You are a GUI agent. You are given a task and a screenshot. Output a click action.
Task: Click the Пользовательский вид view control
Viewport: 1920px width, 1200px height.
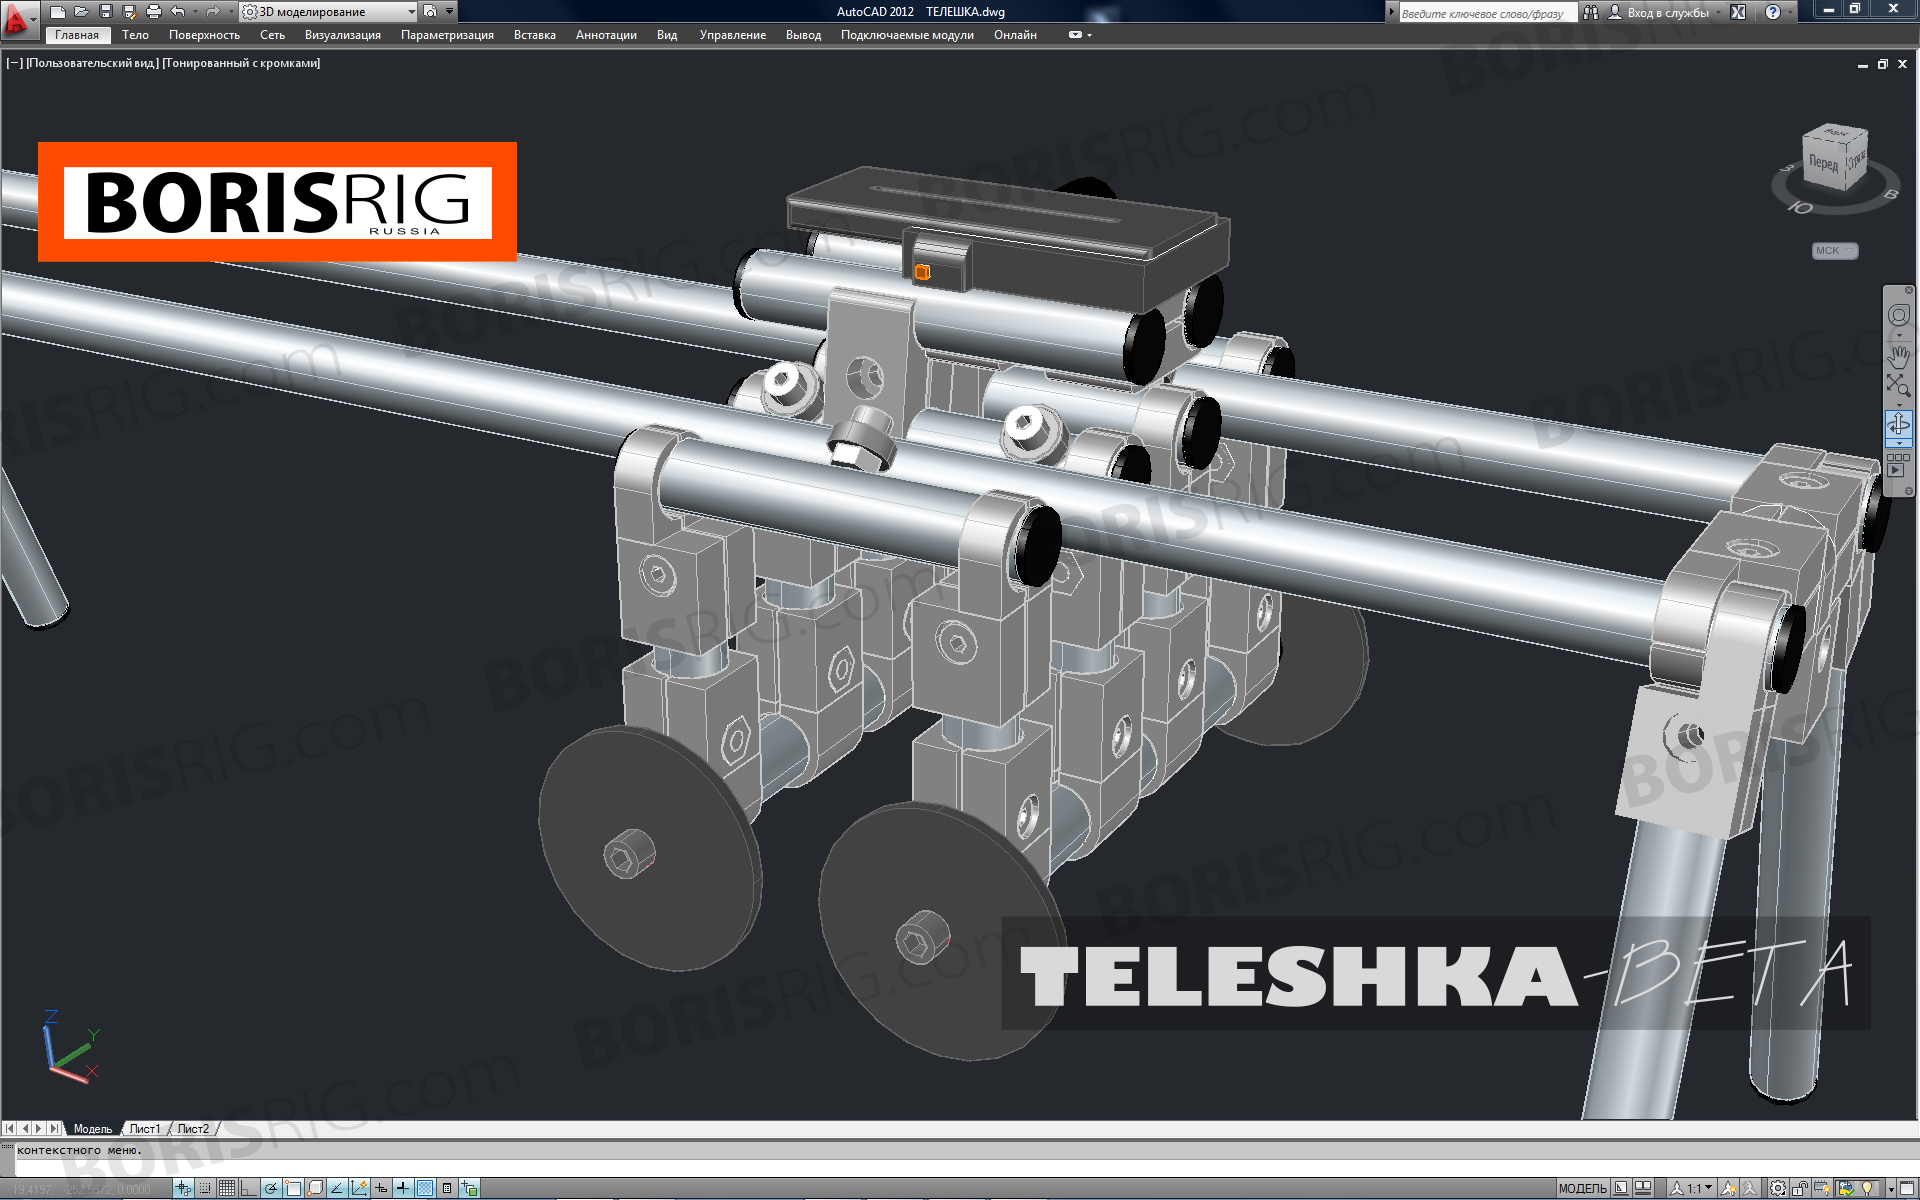(x=92, y=63)
